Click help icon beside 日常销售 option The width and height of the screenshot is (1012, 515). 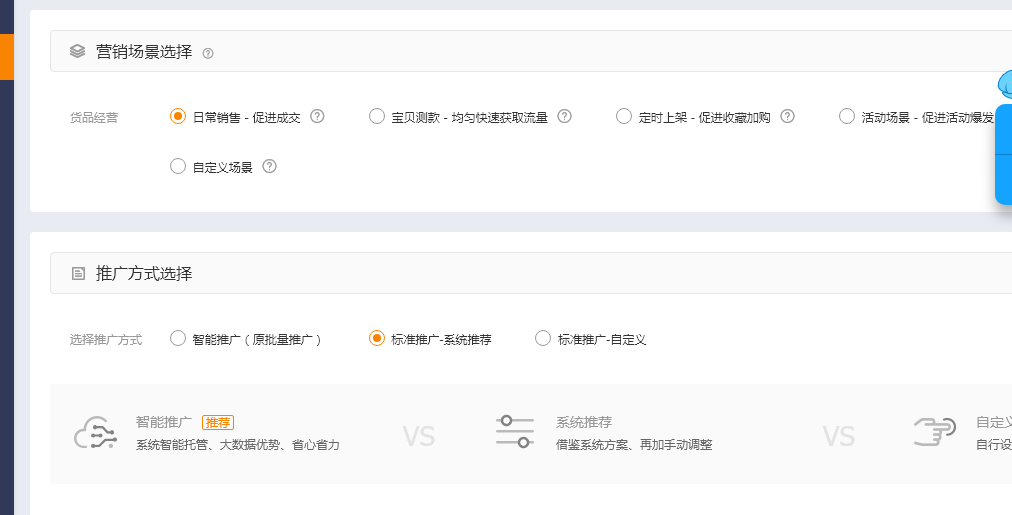point(317,116)
